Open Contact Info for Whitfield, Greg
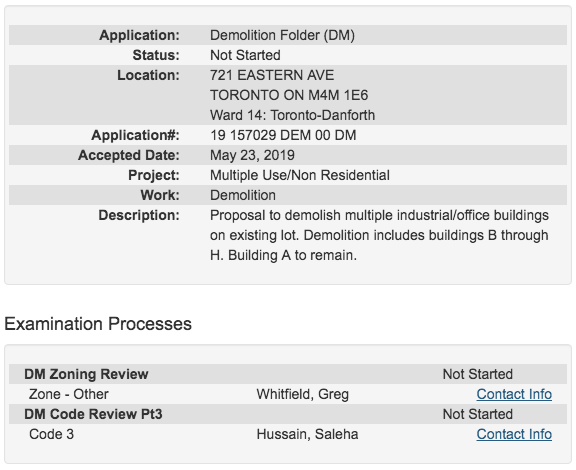The height and width of the screenshot is (470, 576). (514, 394)
